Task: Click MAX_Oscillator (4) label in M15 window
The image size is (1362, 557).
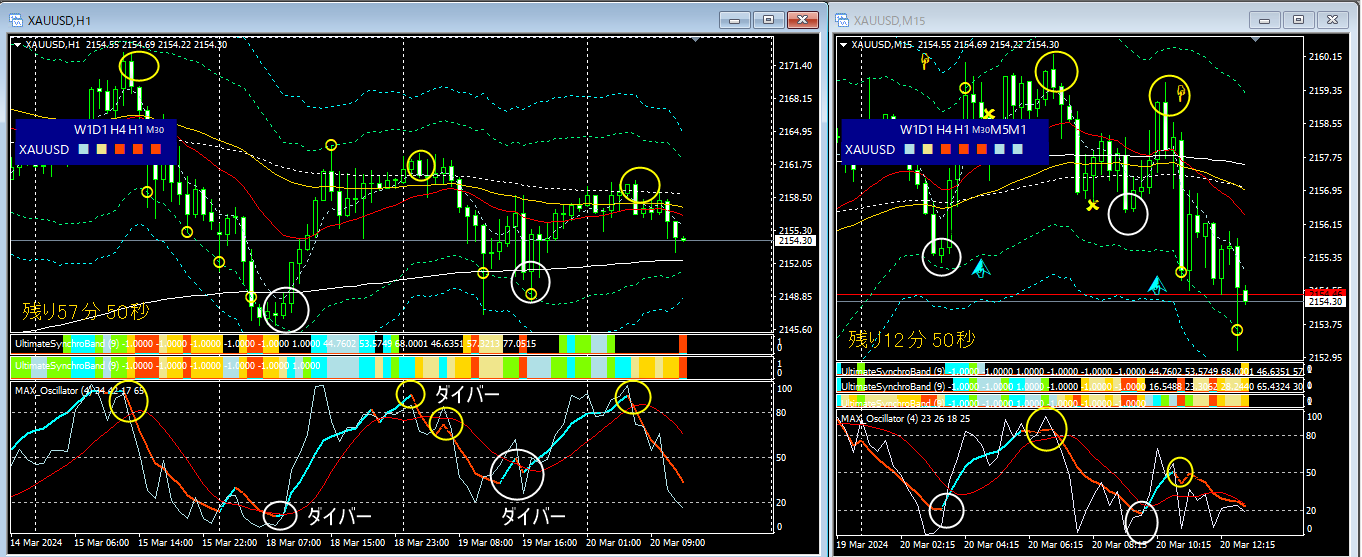Action: [x=882, y=418]
